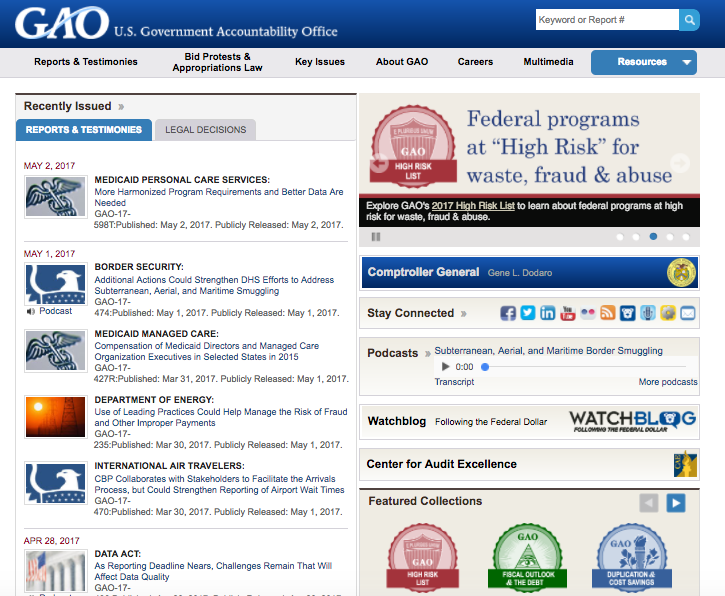Image resolution: width=725 pixels, height=596 pixels.
Task: Open Medicaid Personal Care Services report link
Action: pos(219,197)
